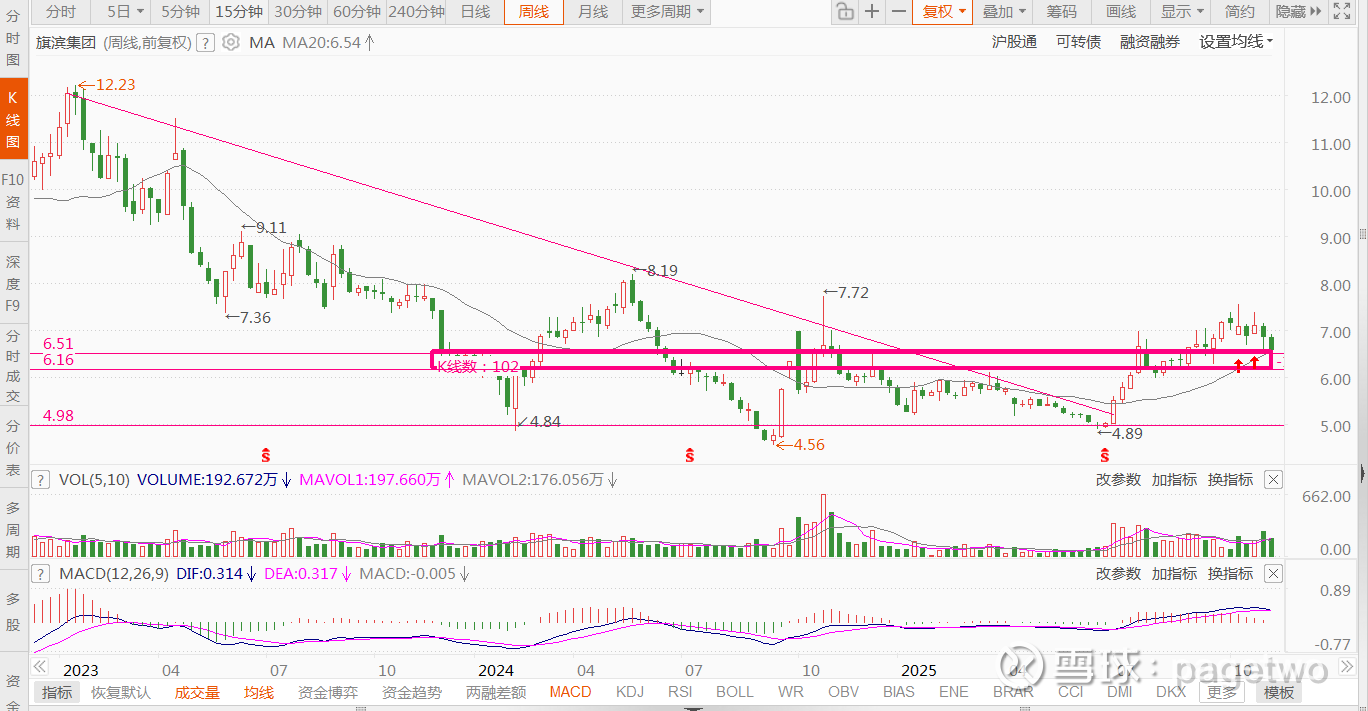Switch to 5分钟 period tab
Screen dimensions: 1368x711
180,12
